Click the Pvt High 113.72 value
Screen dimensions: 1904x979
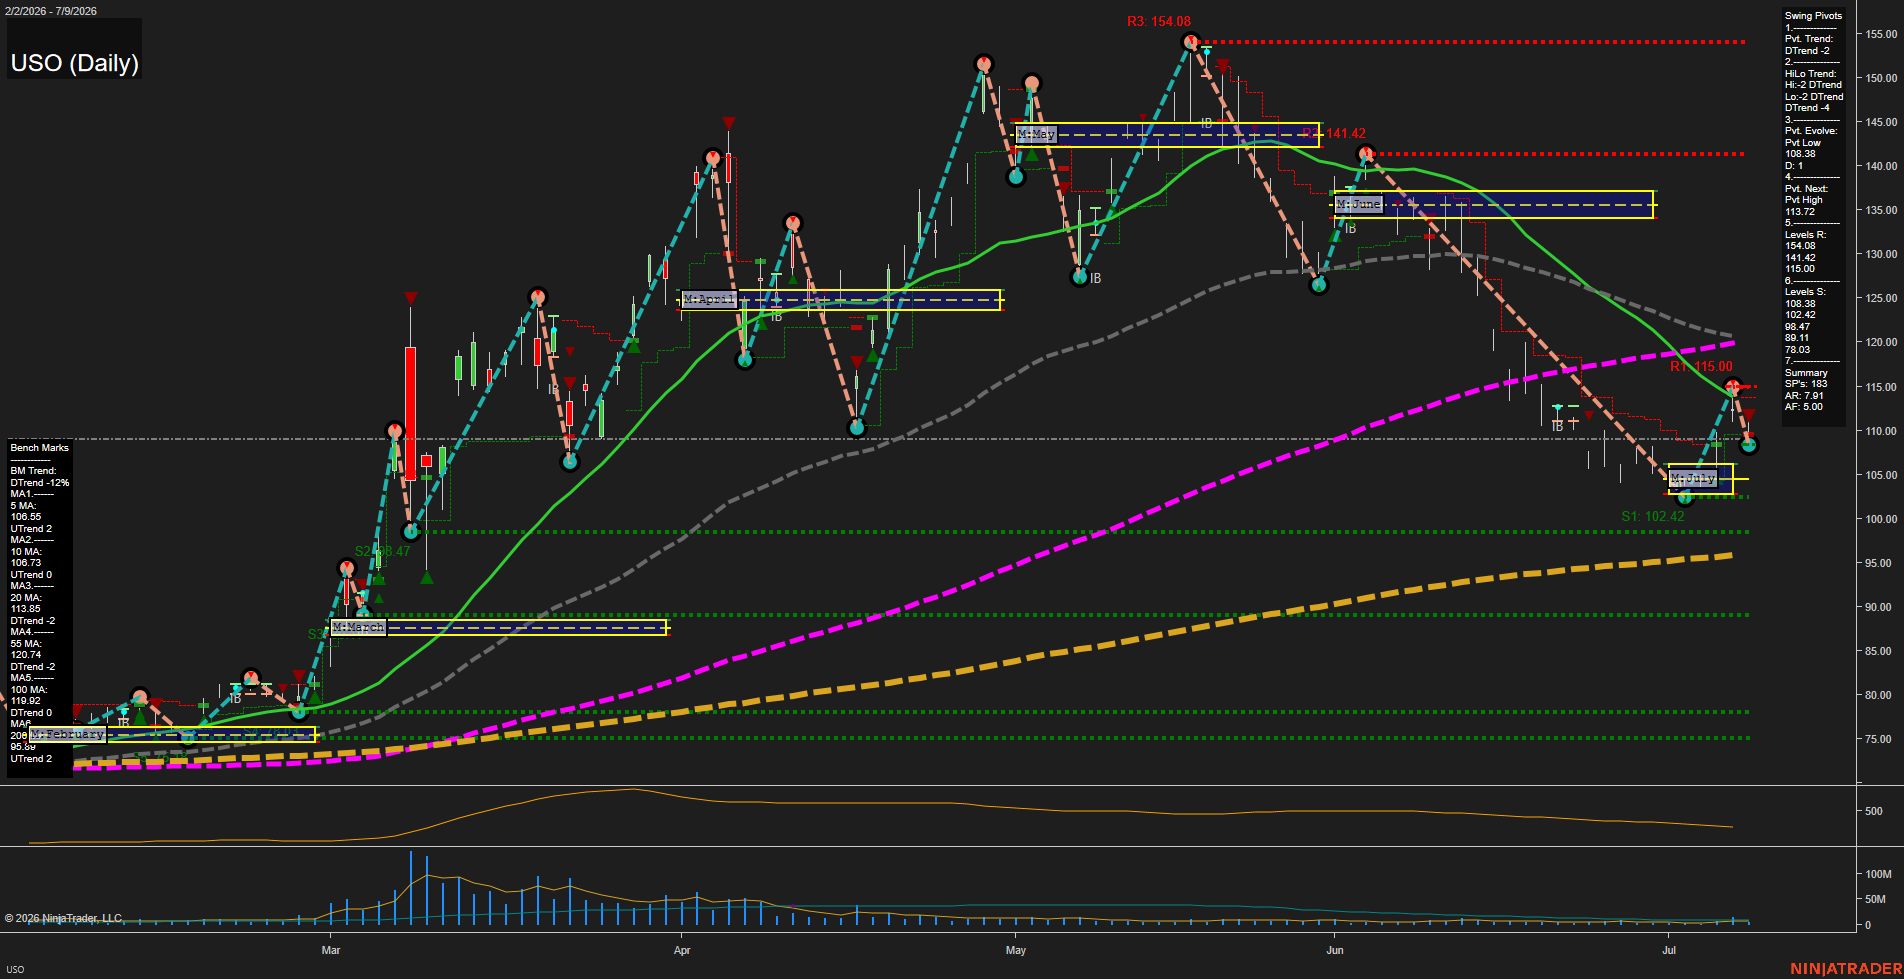point(1804,206)
